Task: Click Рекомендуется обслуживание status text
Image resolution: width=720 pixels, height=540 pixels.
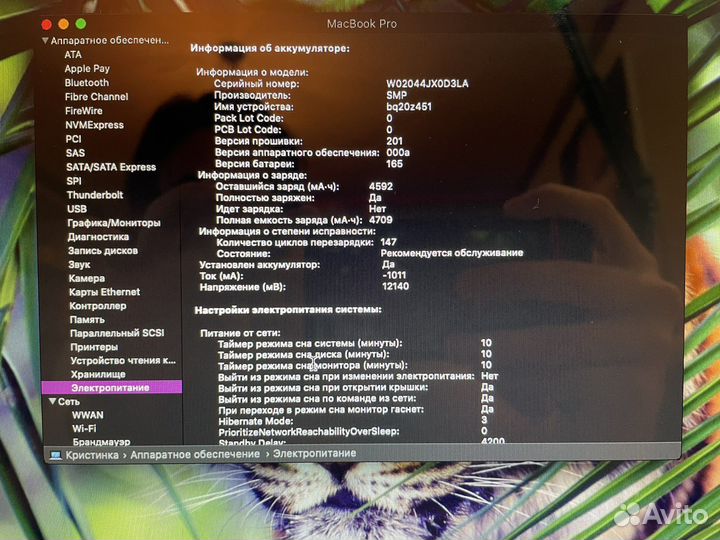Action: click(x=452, y=253)
